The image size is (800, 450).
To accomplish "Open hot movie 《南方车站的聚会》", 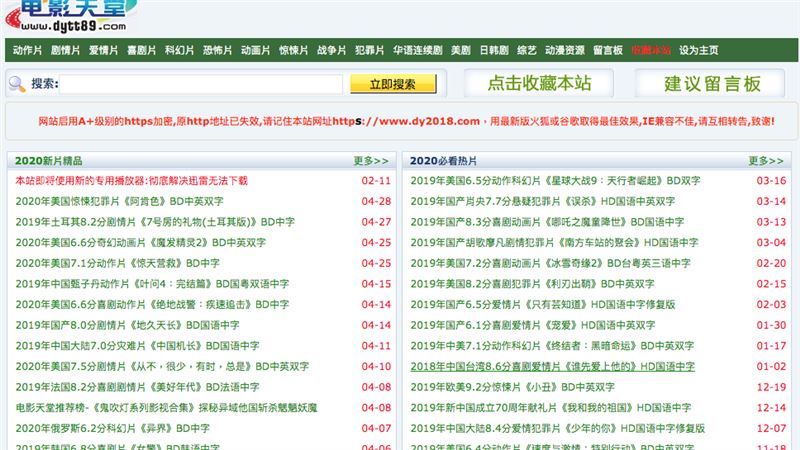I will (554, 243).
